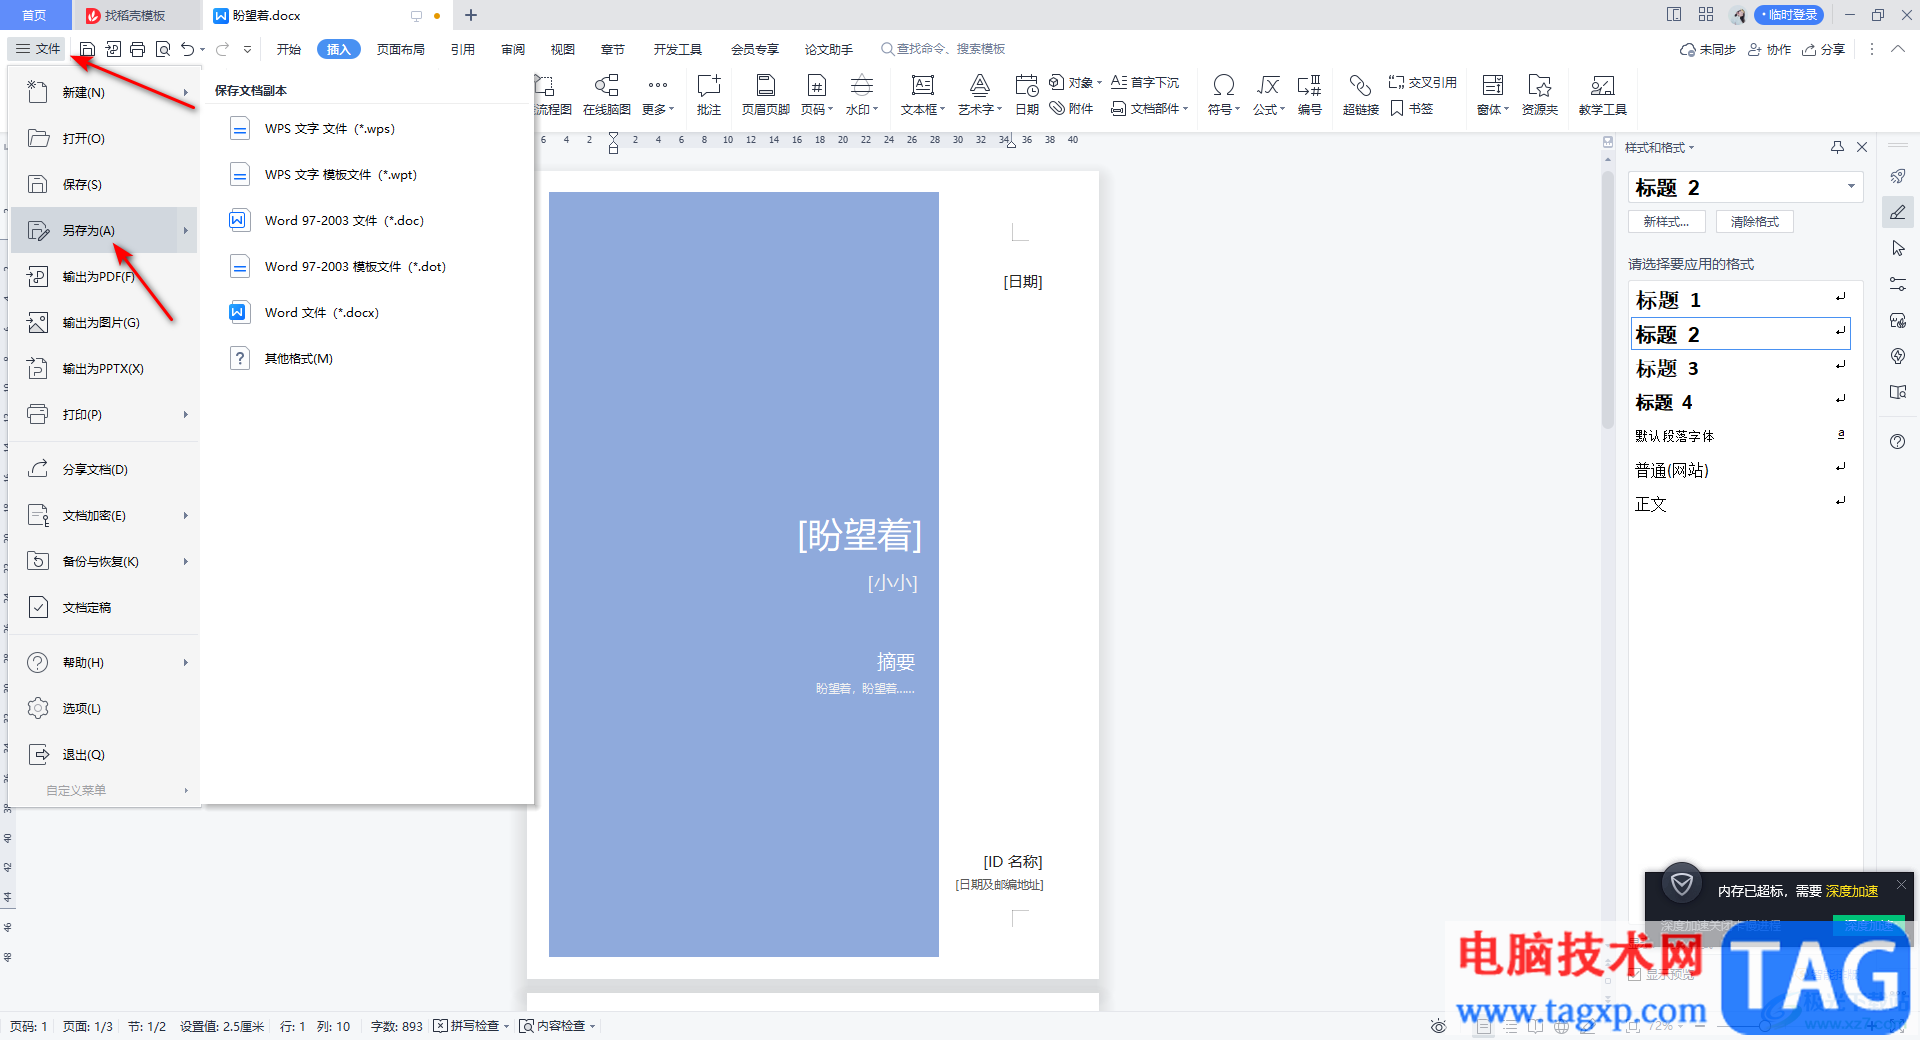Switch to the 页面布局 ribbon tab
1920x1040 pixels.
(401, 49)
